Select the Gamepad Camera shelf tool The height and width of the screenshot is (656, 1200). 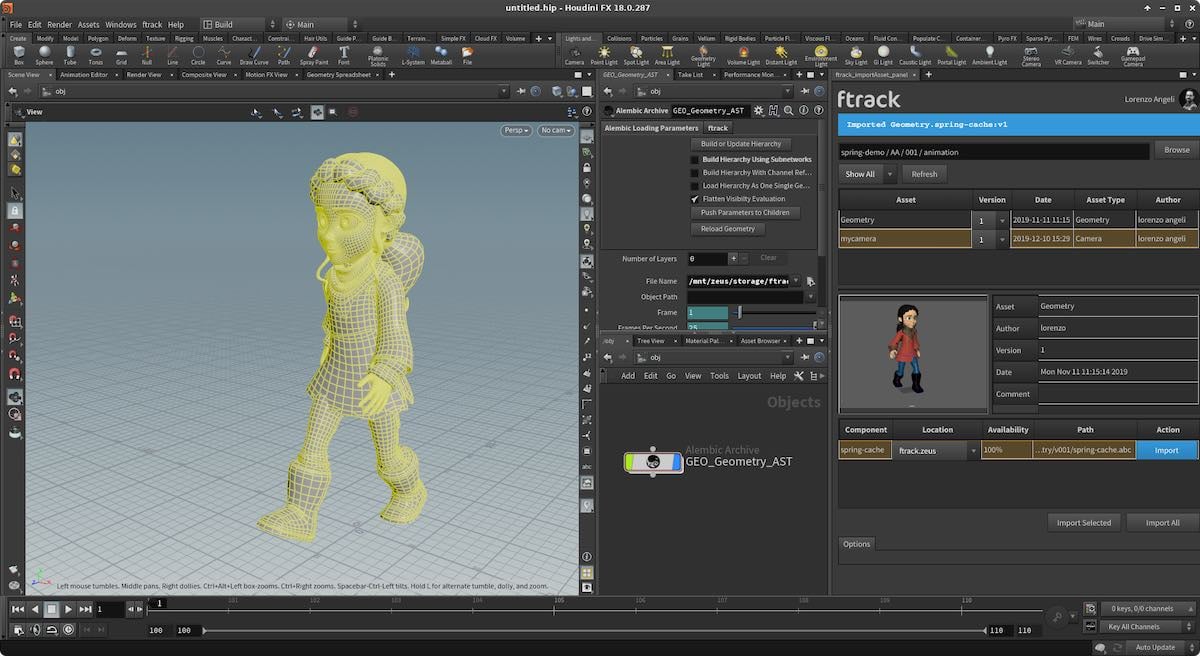(x=1132, y=56)
